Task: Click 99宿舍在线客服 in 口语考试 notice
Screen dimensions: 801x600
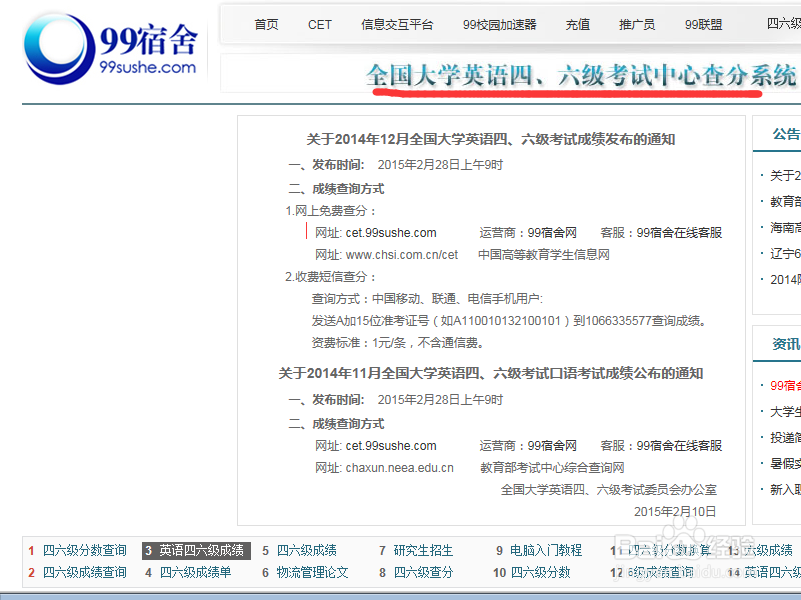Action: tap(679, 446)
